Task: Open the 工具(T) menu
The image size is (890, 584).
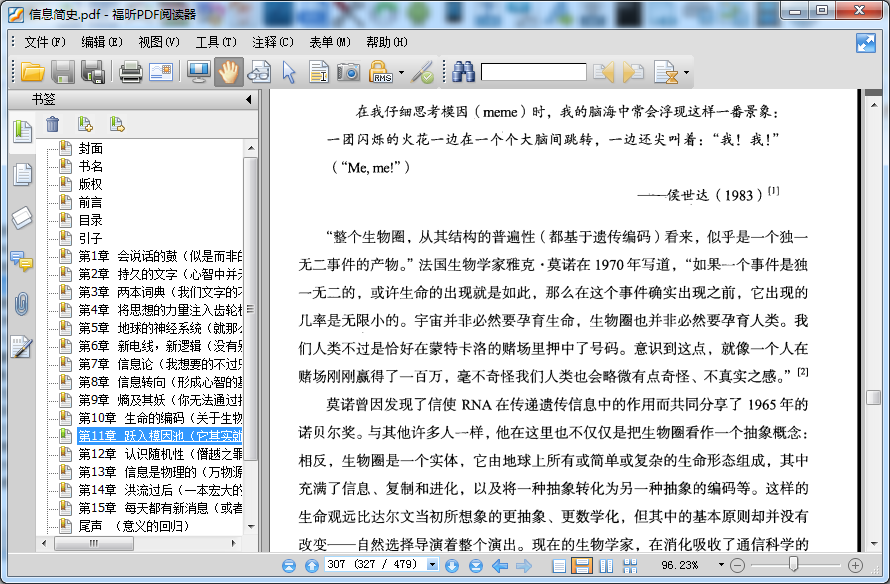Action: [x=216, y=42]
